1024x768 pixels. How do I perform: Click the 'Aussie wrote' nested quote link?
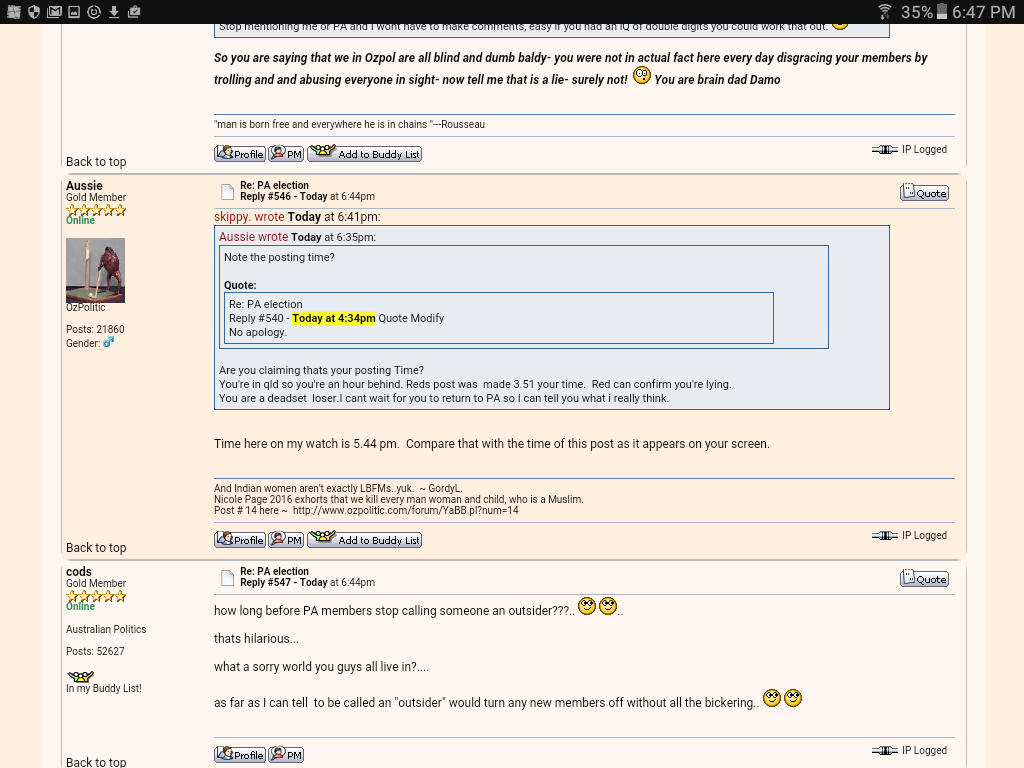[x=253, y=237]
